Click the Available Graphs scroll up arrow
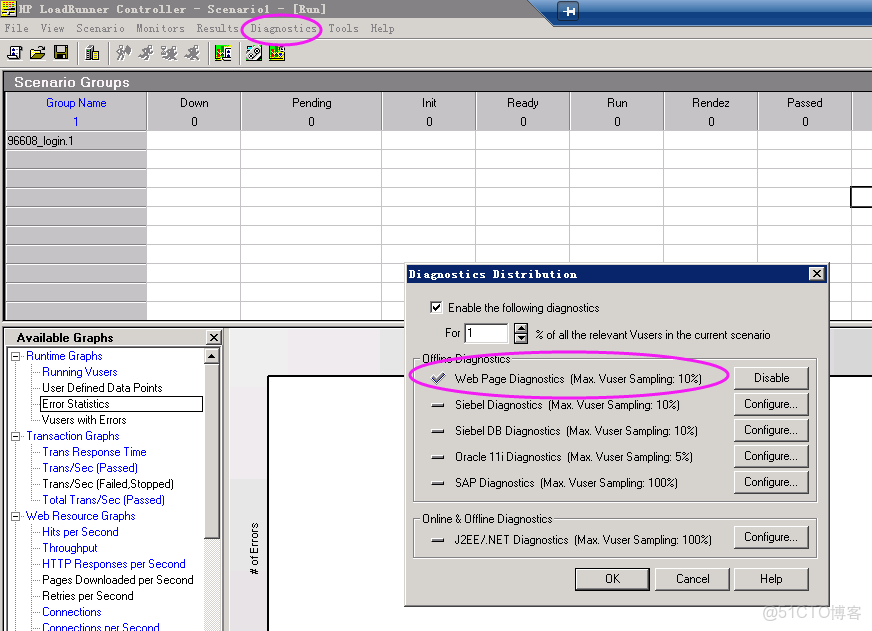The height and width of the screenshot is (631, 872). tap(211, 356)
